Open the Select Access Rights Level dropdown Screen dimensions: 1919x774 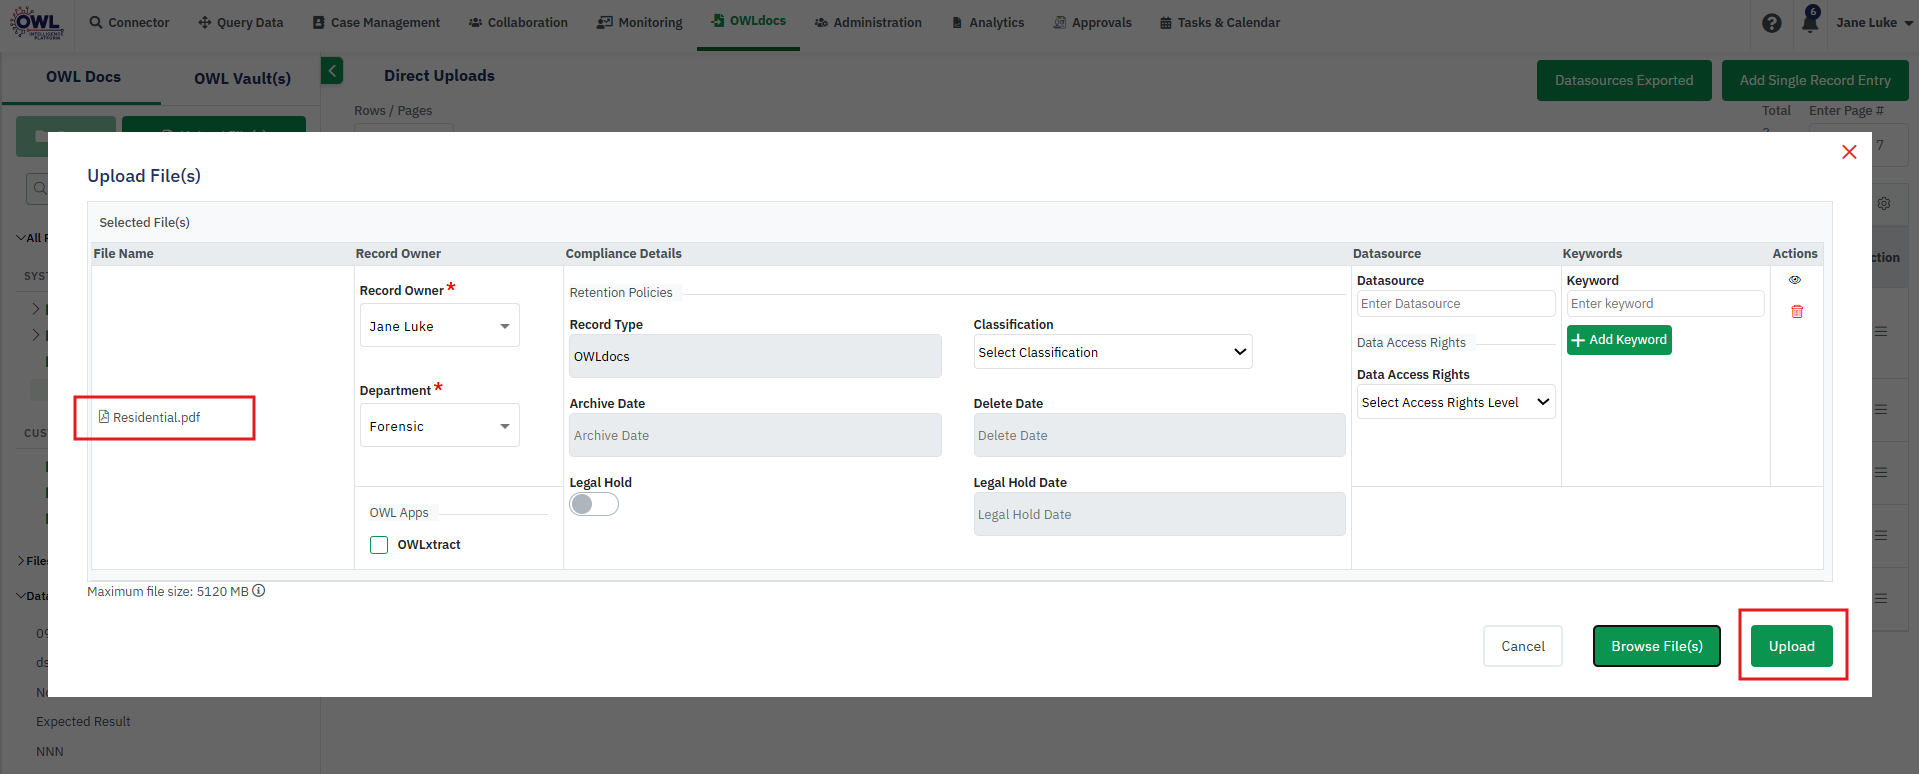tap(1456, 402)
